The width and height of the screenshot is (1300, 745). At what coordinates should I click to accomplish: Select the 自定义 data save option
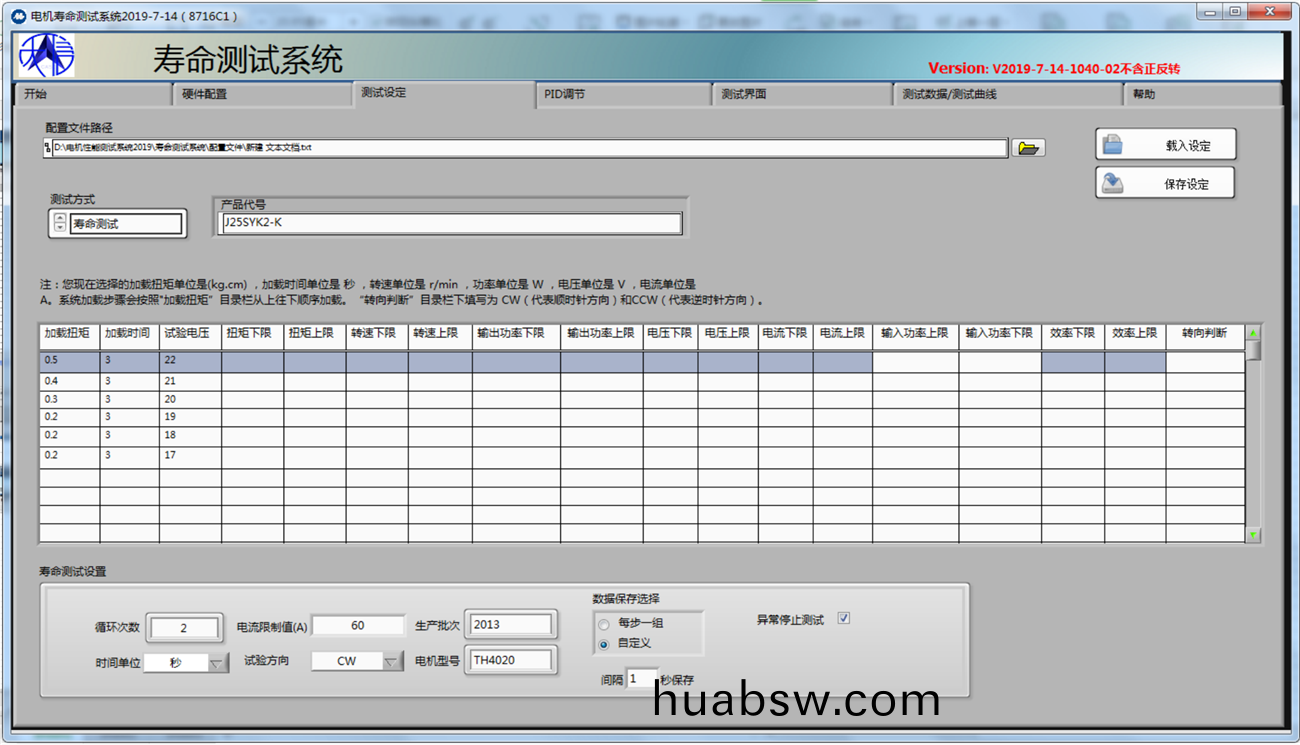603,644
